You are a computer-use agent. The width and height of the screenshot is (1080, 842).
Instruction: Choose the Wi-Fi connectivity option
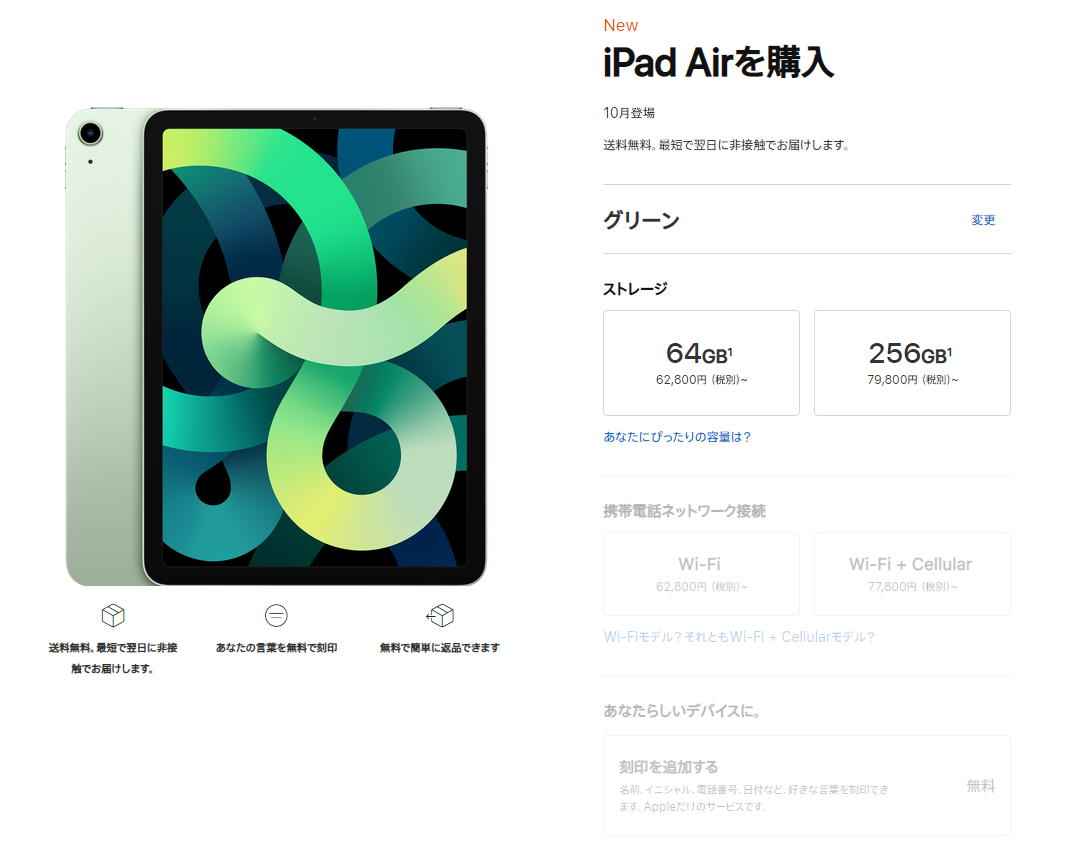click(701, 574)
